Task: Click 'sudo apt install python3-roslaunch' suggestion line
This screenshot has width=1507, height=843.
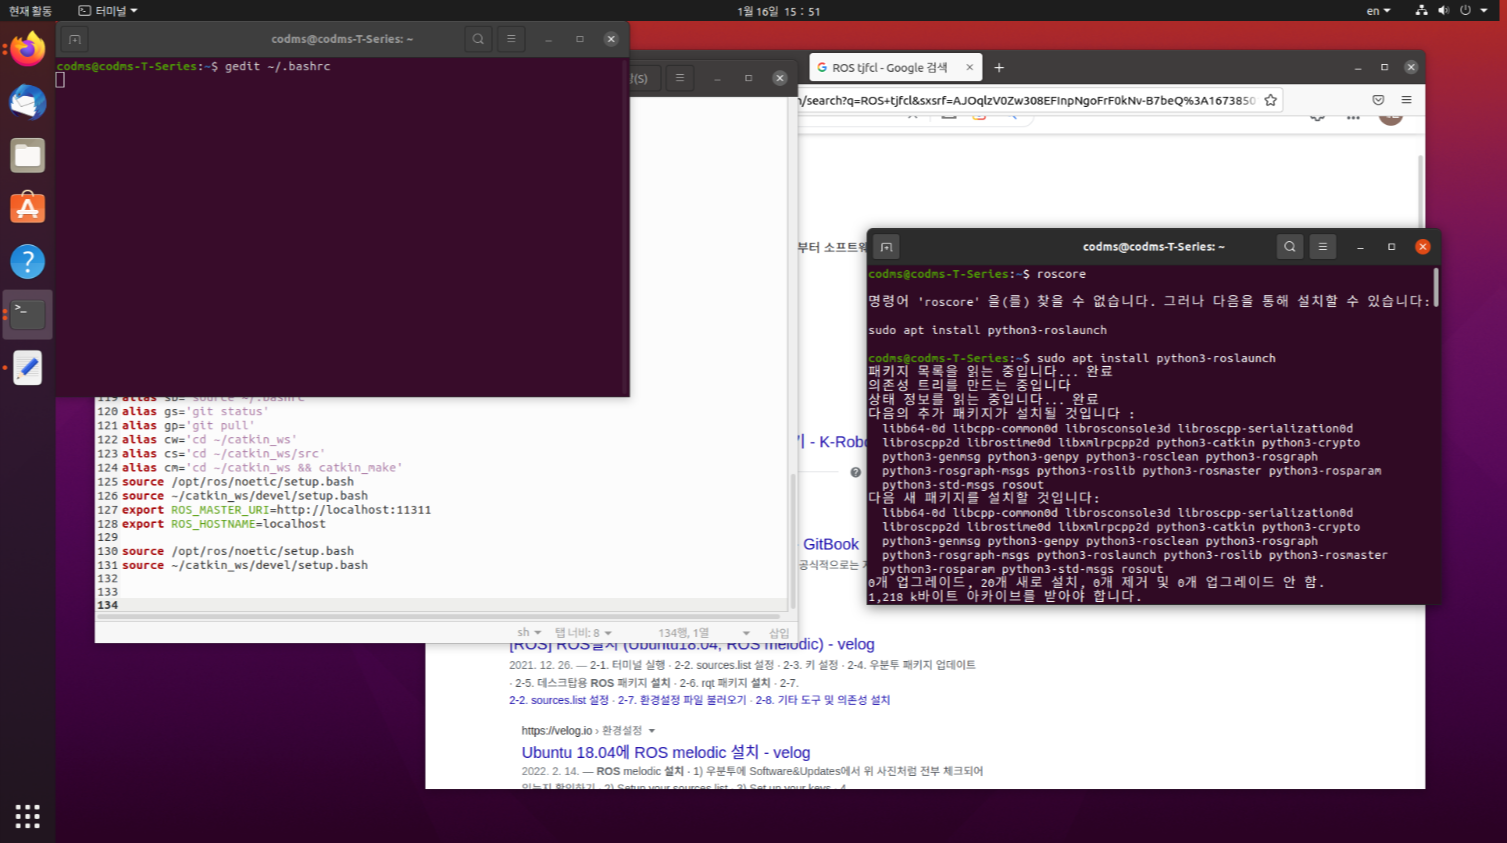Action: pyautogui.click(x=987, y=330)
